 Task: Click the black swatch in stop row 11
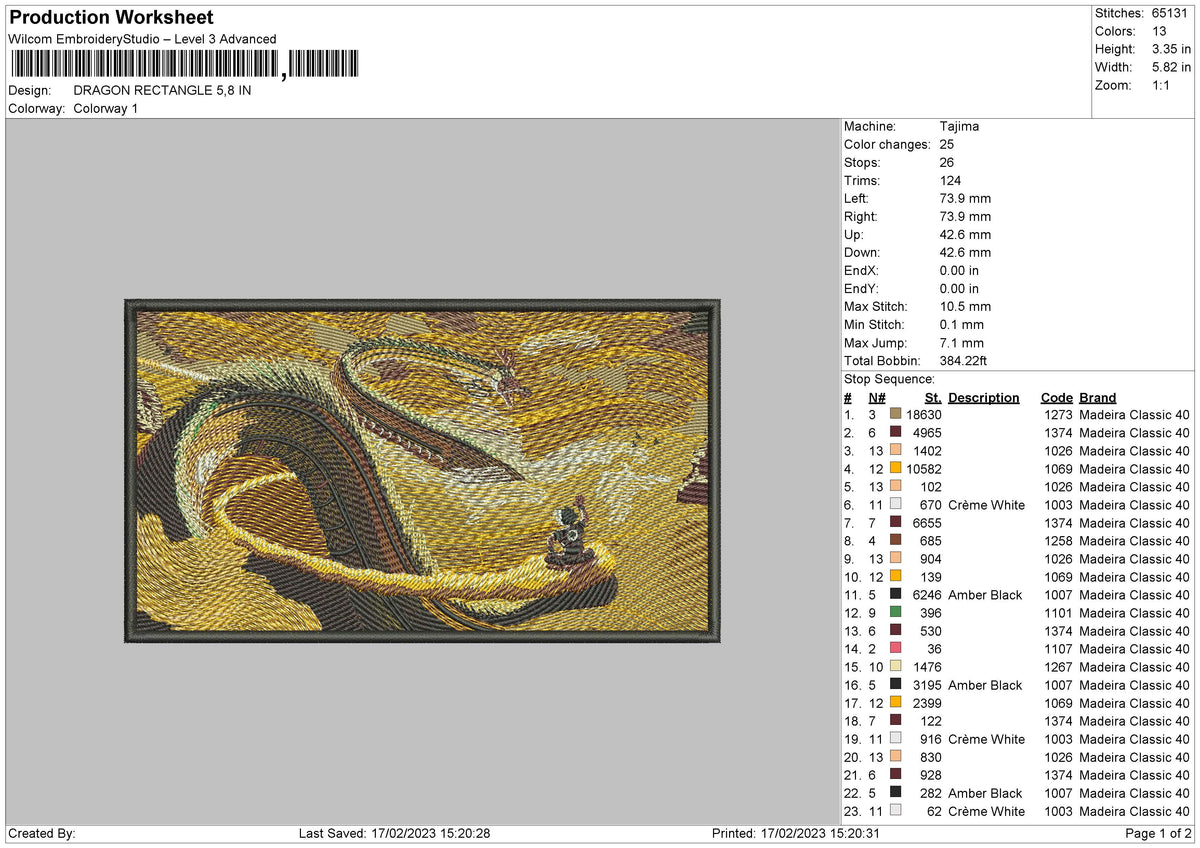coord(895,594)
